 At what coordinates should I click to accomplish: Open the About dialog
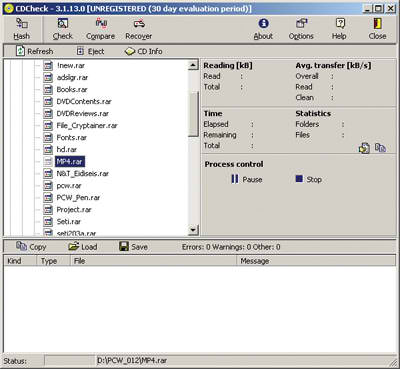(x=263, y=29)
